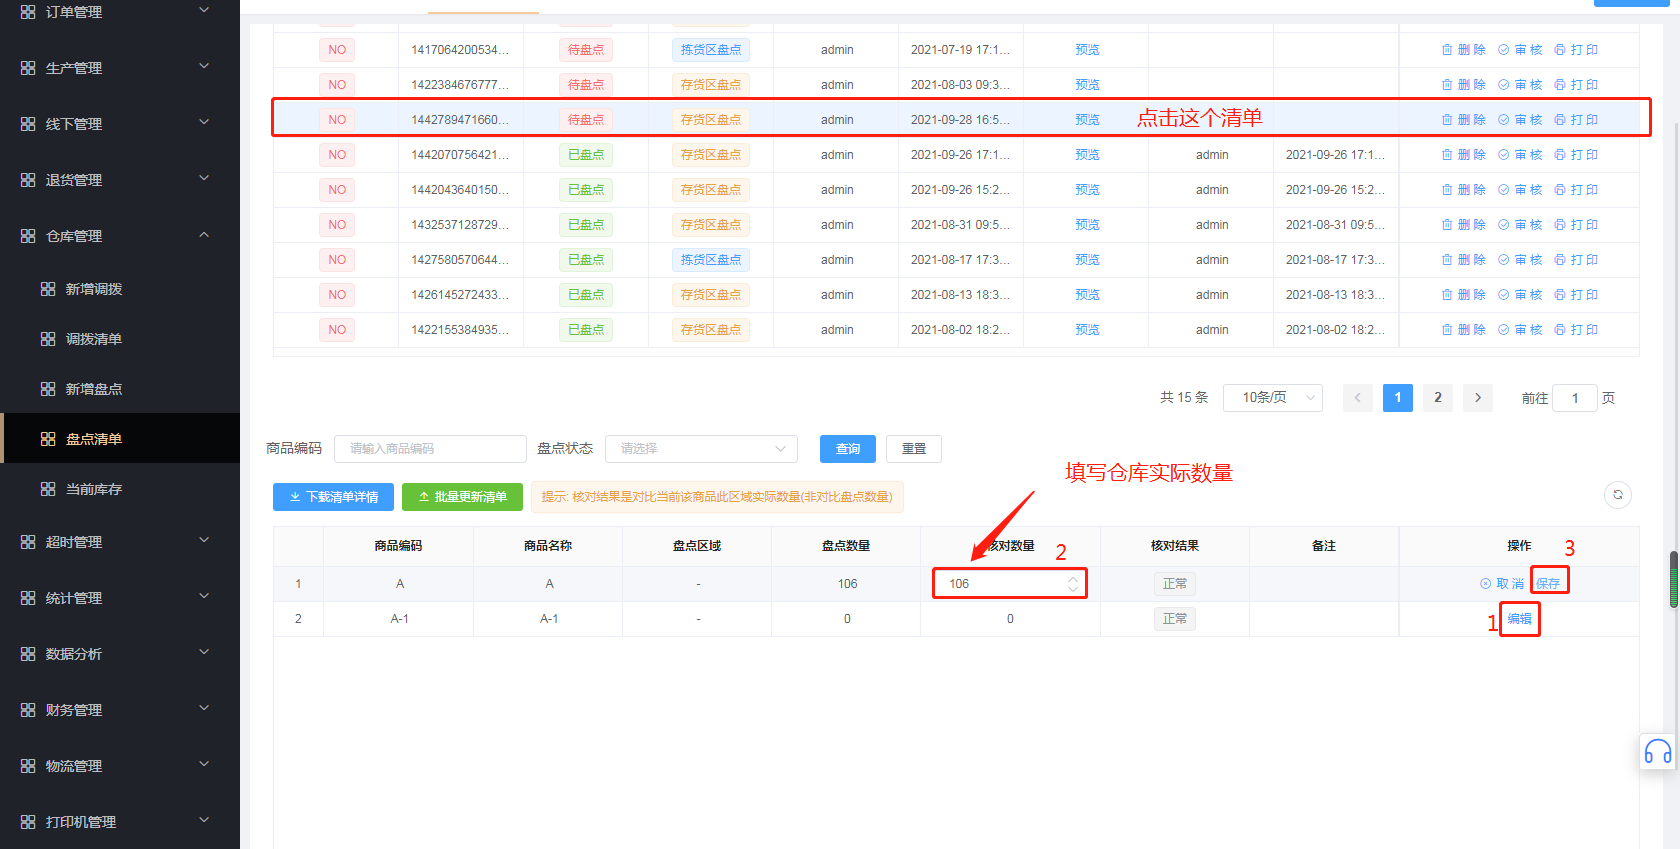This screenshot has height=849, width=1680.
Task: Focus the 商品编码 search input
Action: [430, 449]
